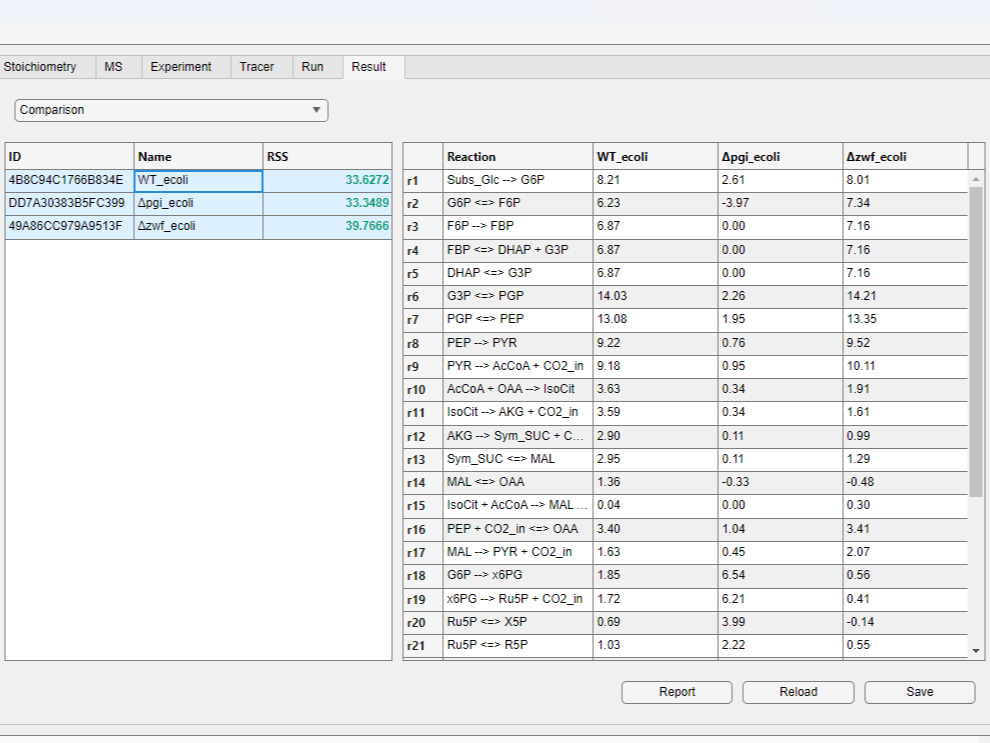This screenshot has width=990, height=743.
Task: Select the Tracer tab
Action: coord(259,66)
